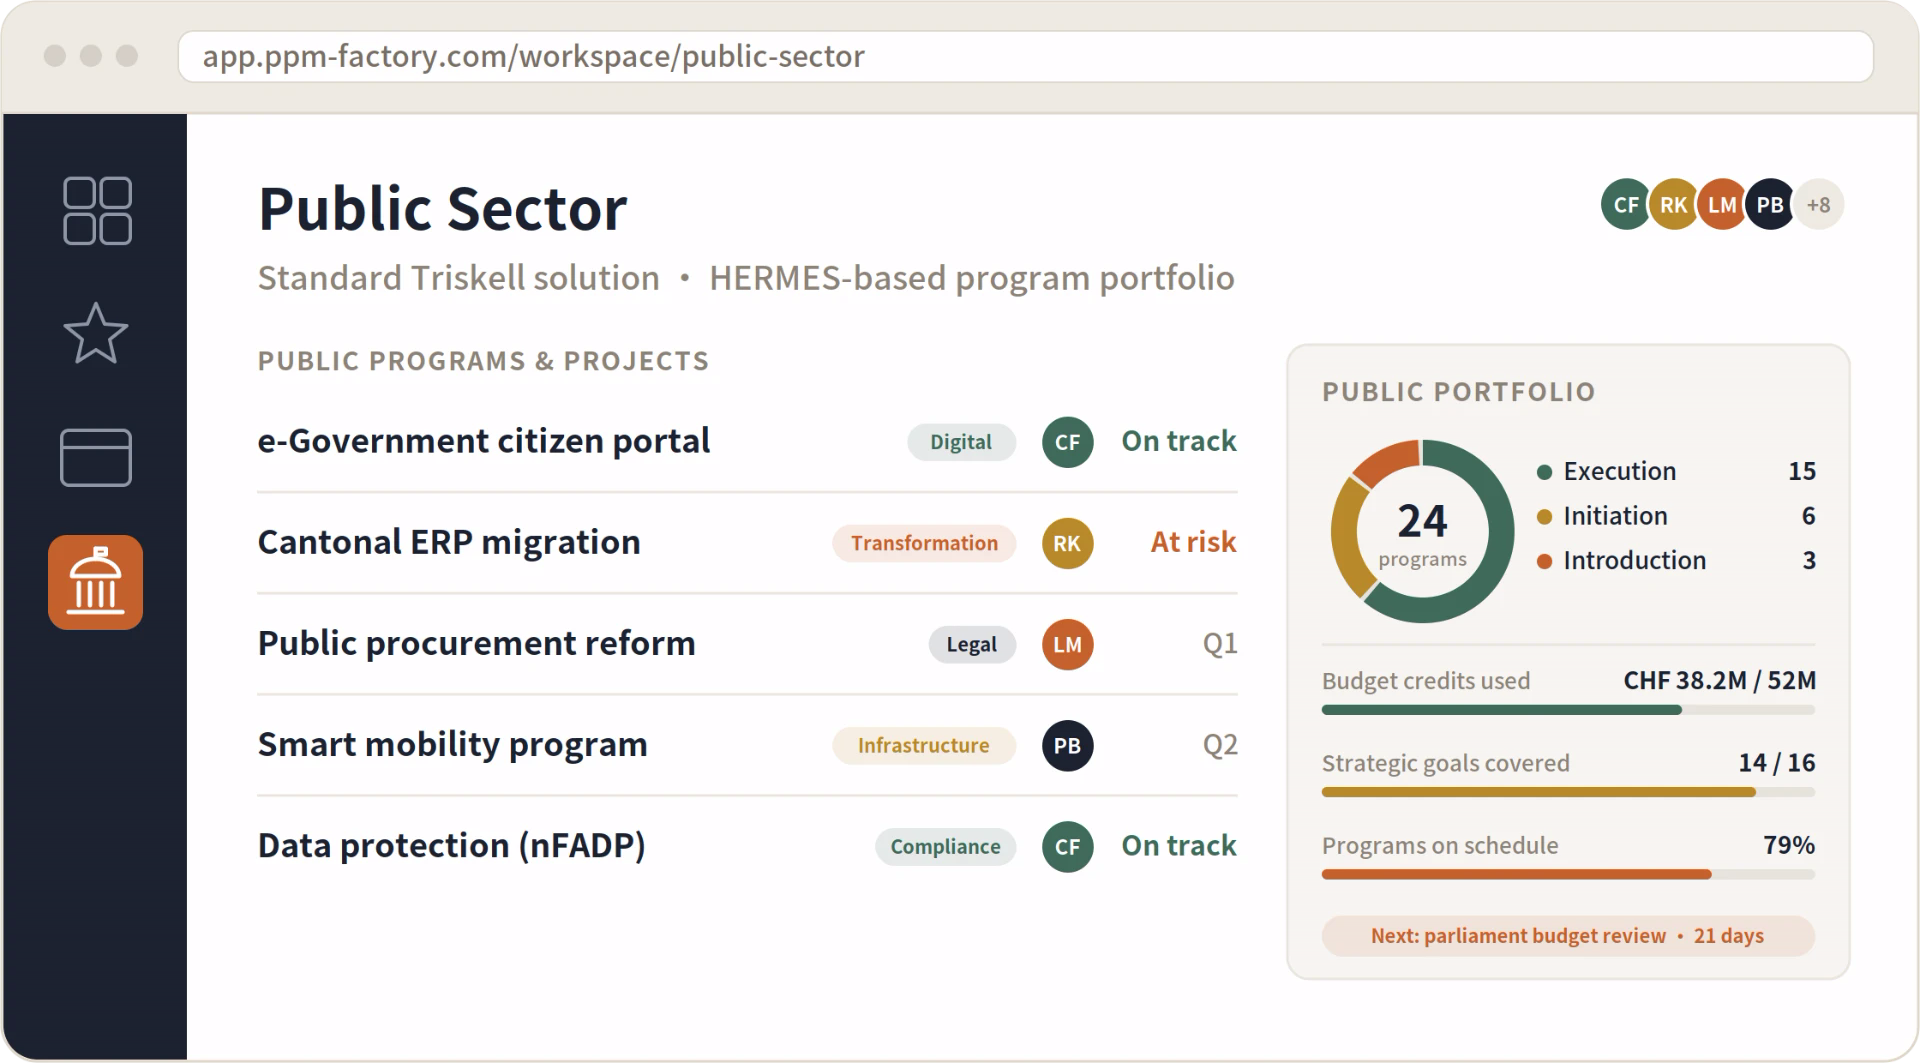Open the dashboard grid icon in sidebar
1920x1063 pixels.
click(x=97, y=211)
